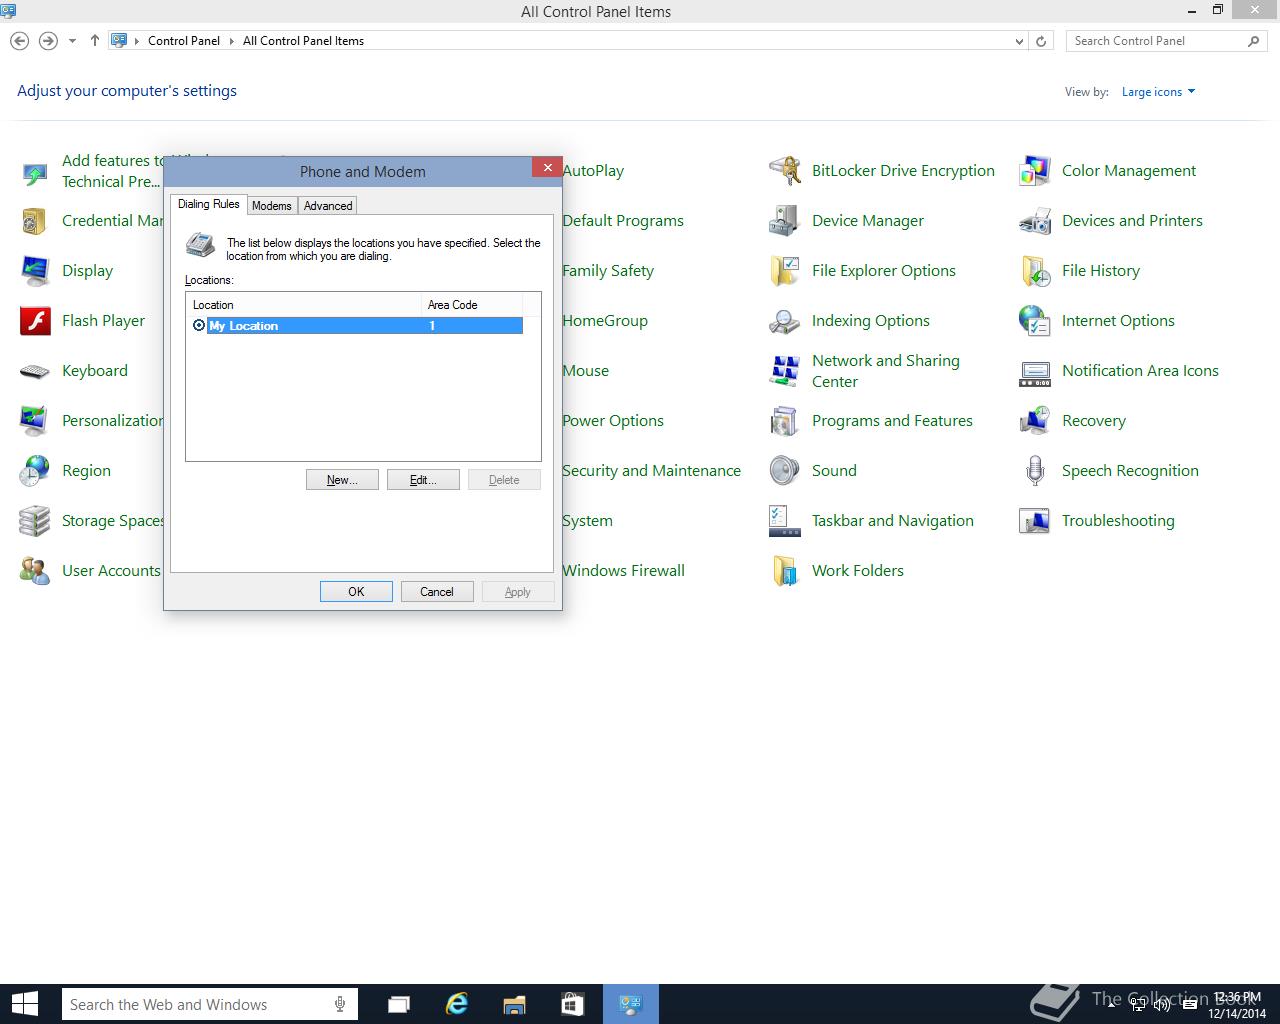Screen dimensions: 1280x1024
Task: Open Internet Explorer from the taskbar
Action: pos(457,1004)
